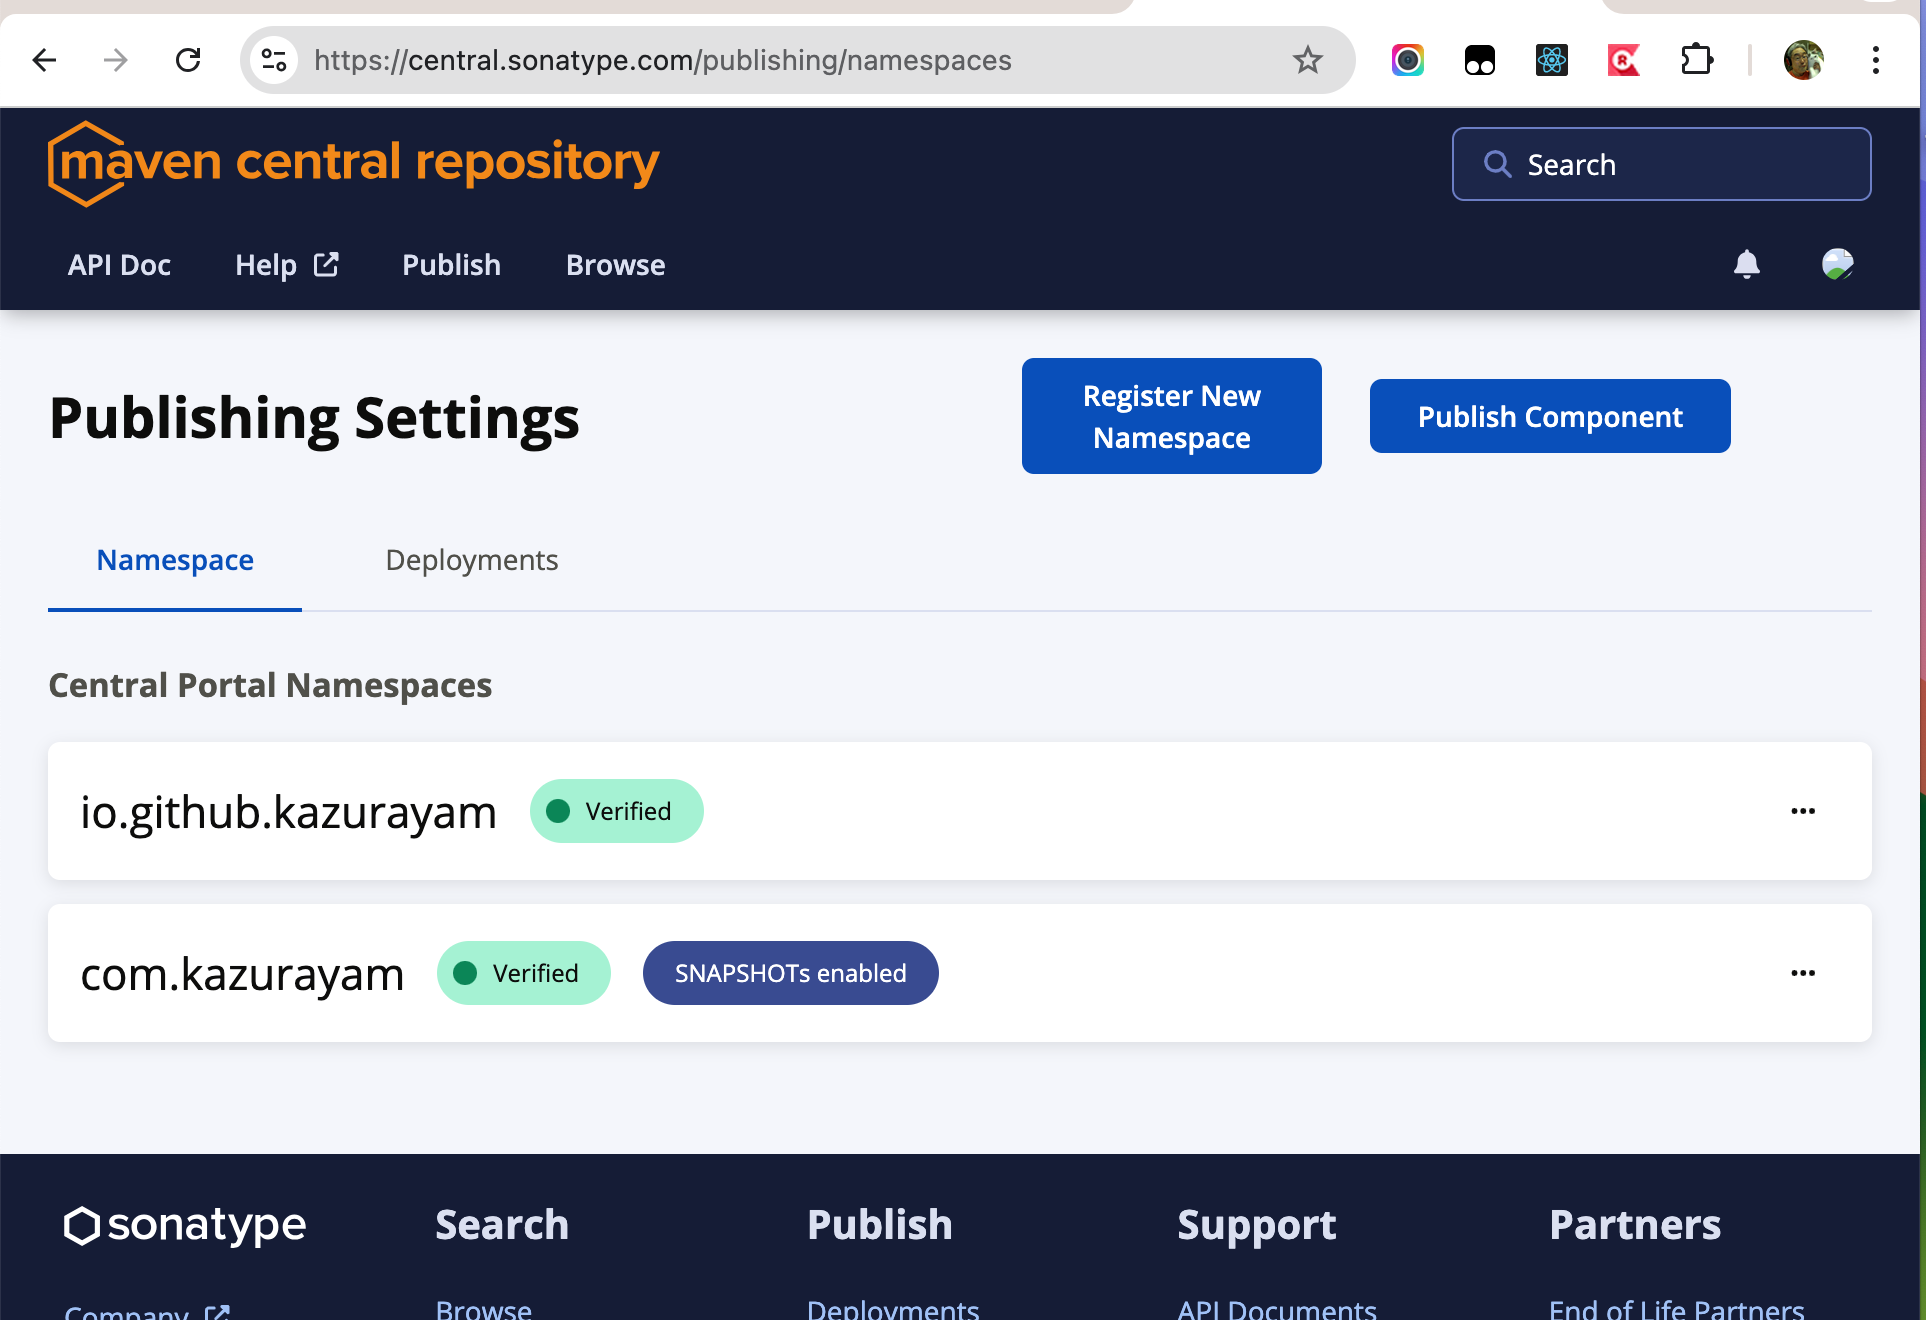
Task: Open the Browse menu item
Action: (x=615, y=265)
